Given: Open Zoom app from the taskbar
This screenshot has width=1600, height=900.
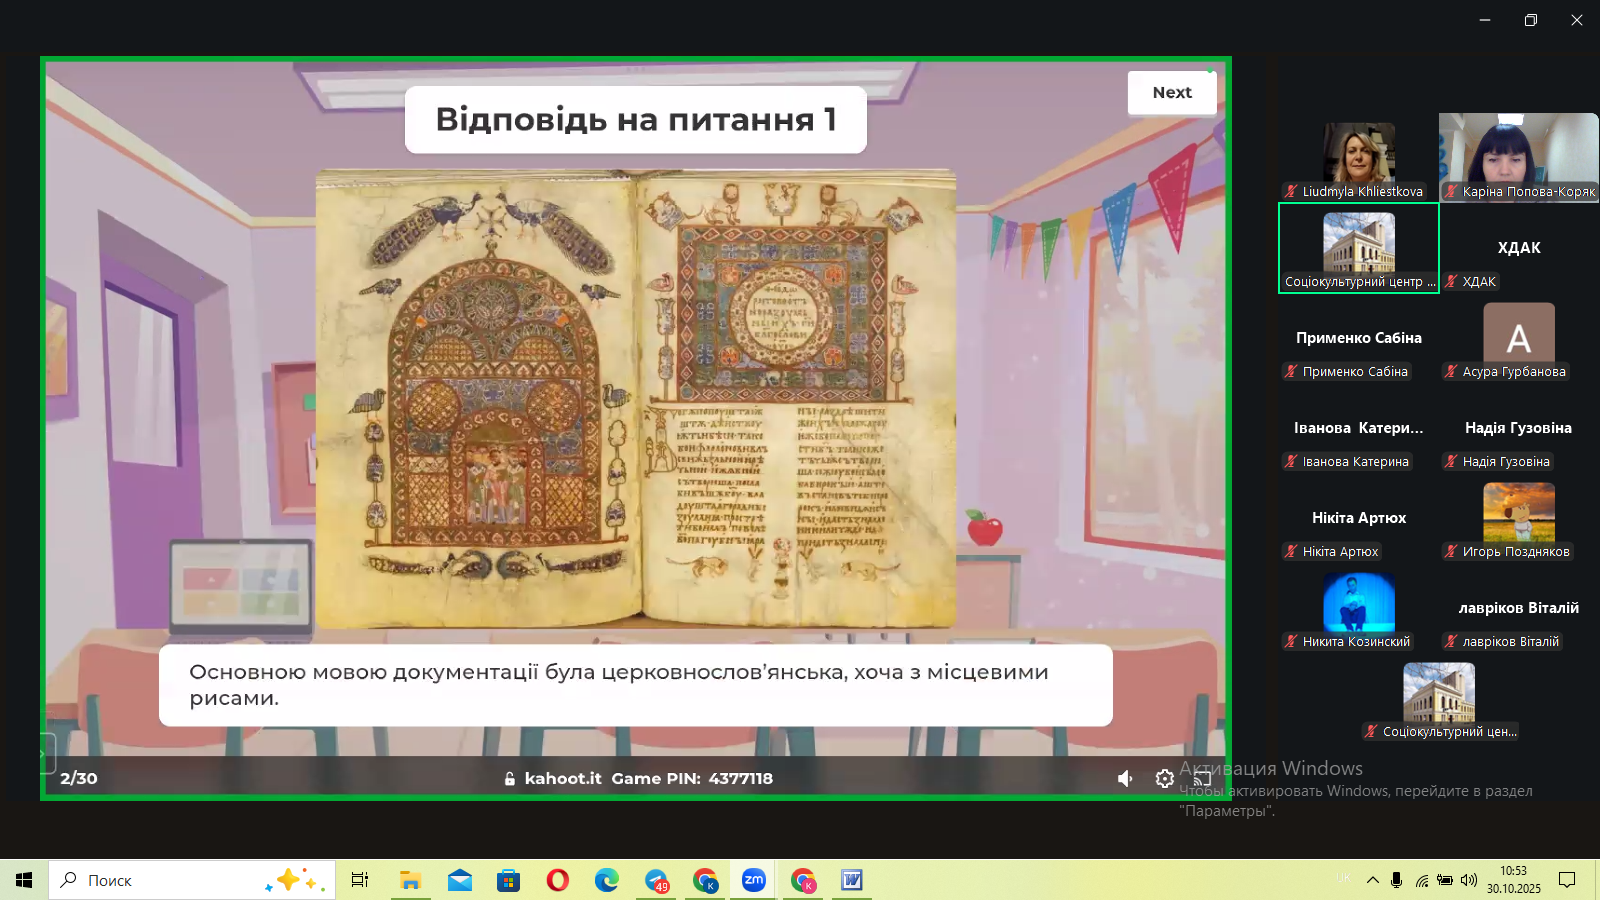Looking at the screenshot, I should coord(753,880).
